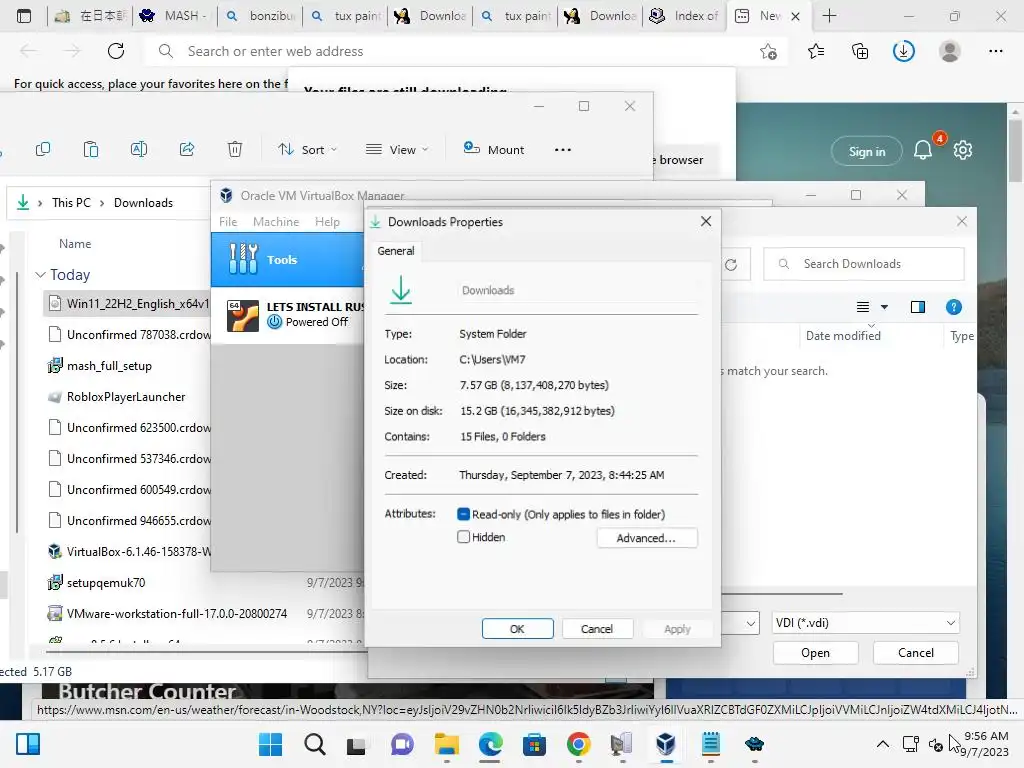
Task: Select the General tab in Downloads Properties
Action: pos(396,251)
